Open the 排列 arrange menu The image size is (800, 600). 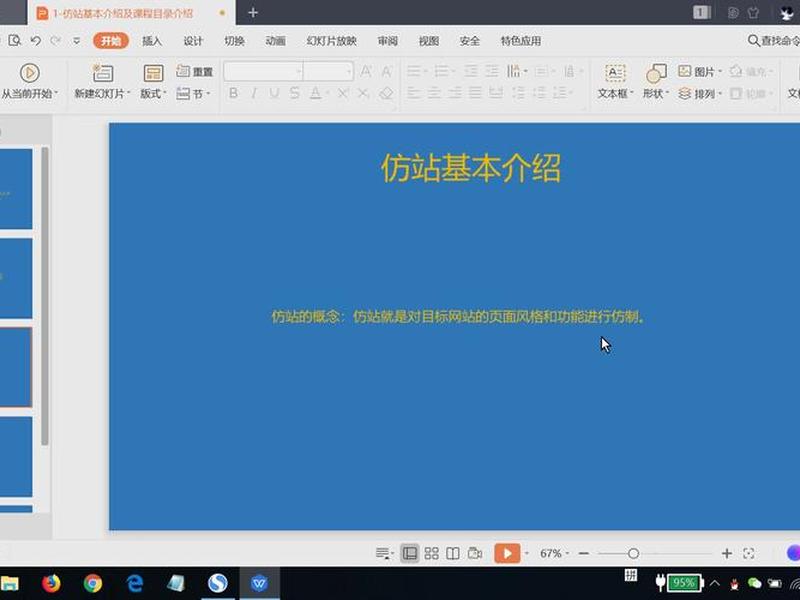pyautogui.click(x=699, y=93)
